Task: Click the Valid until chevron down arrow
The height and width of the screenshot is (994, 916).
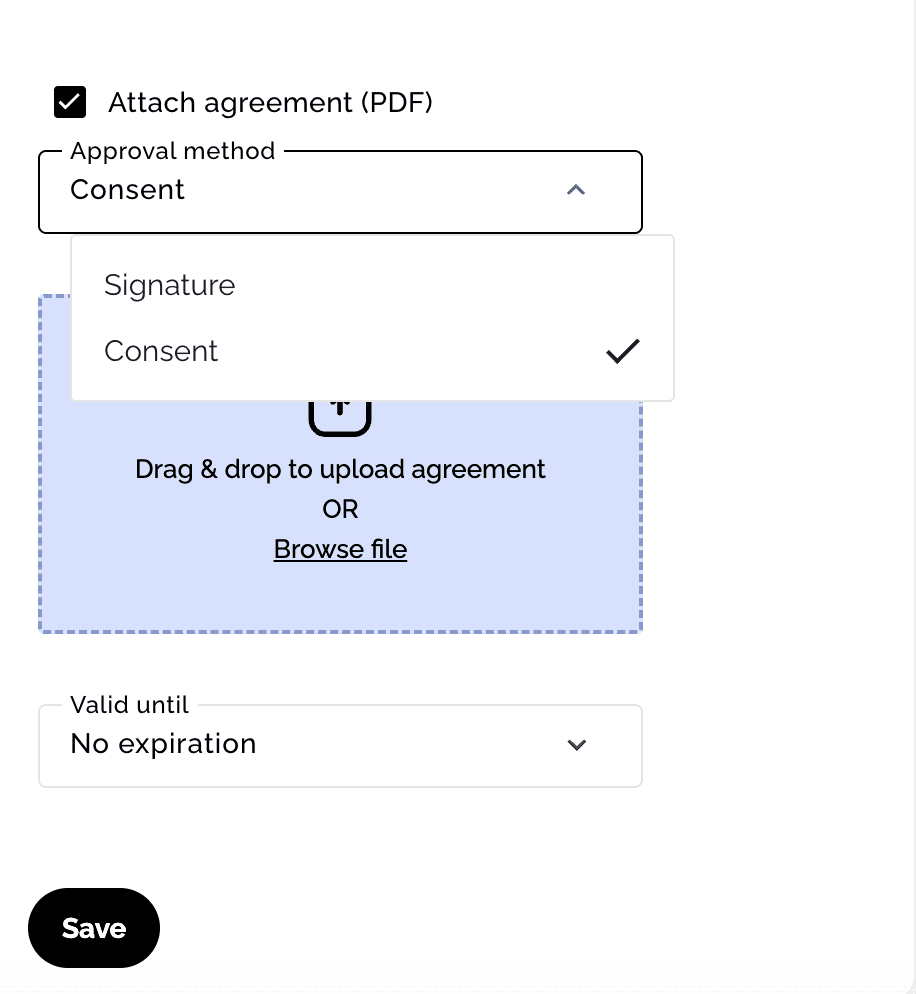Action: 576,745
